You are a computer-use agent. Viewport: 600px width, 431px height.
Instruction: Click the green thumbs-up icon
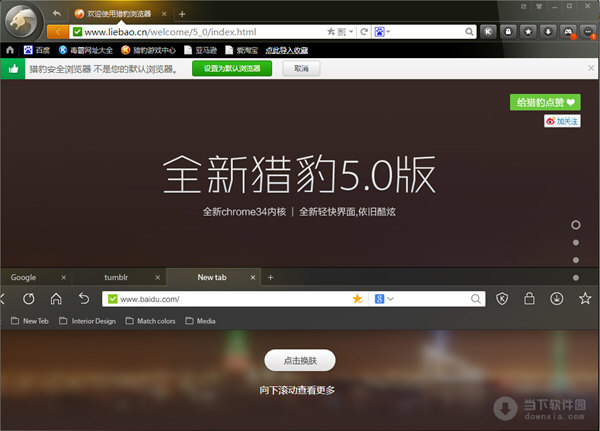(13, 69)
